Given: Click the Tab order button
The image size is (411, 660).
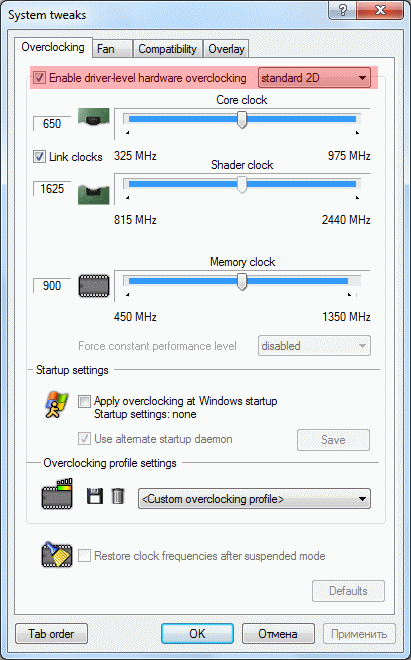Looking at the screenshot, I should pyautogui.click(x=51, y=633).
